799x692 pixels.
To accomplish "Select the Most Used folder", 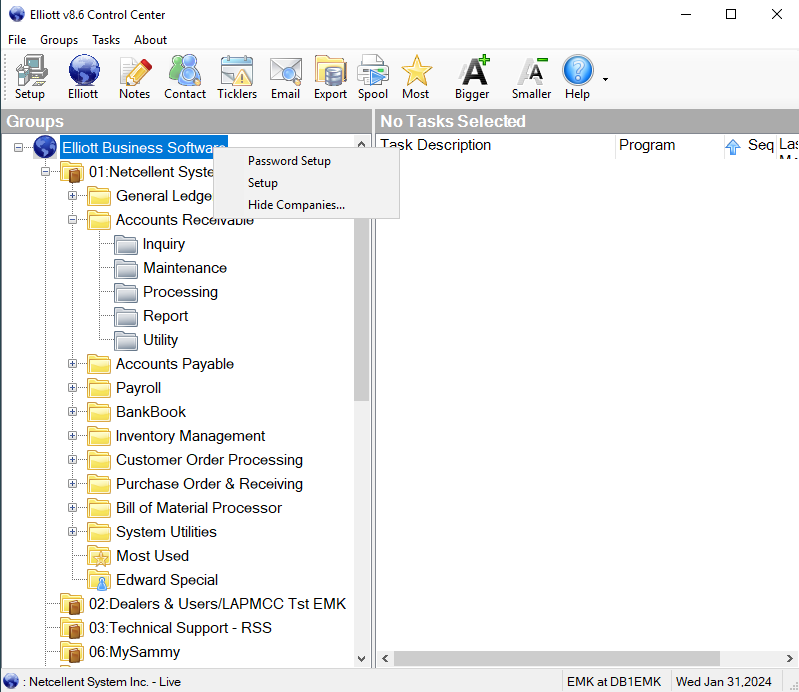I will click(152, 556).
